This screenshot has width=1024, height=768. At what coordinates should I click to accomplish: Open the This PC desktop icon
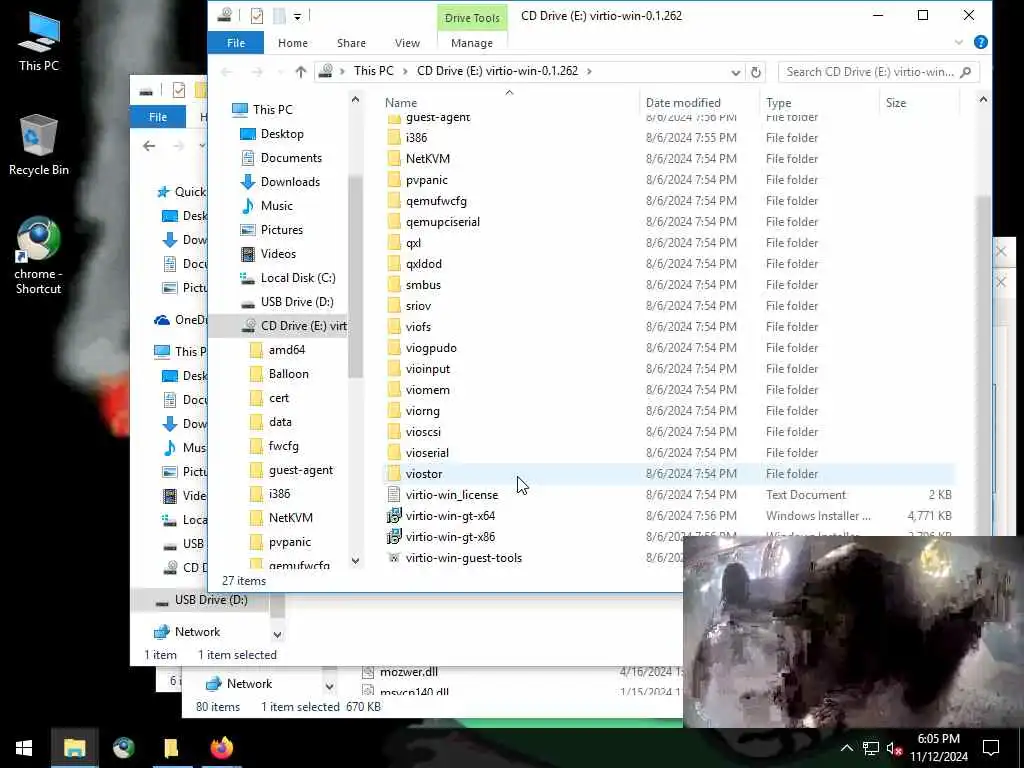pos(39,40)
